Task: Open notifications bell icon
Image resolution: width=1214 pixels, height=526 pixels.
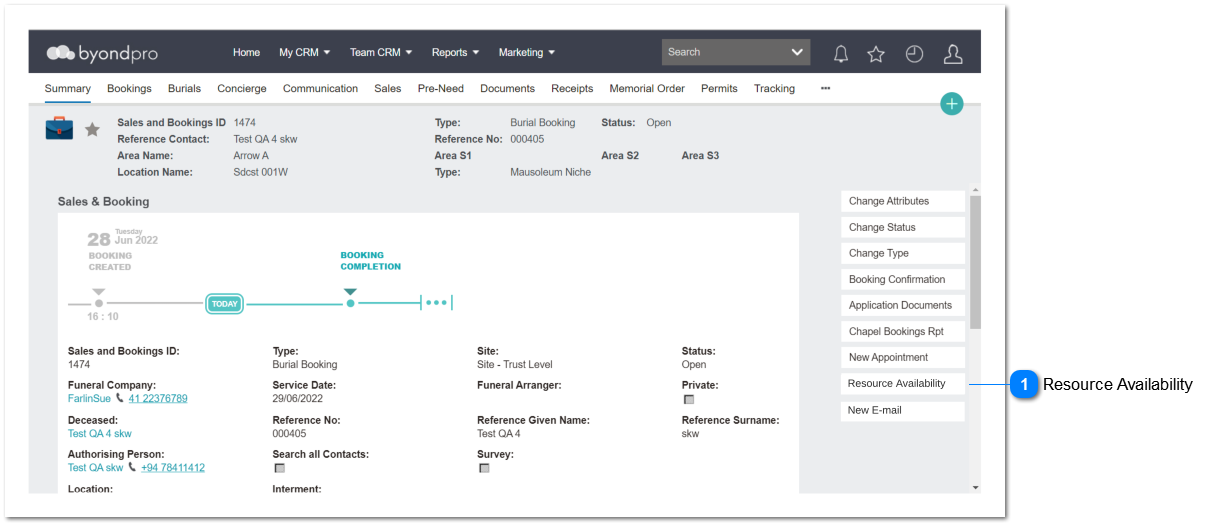Action: (841, 54)
